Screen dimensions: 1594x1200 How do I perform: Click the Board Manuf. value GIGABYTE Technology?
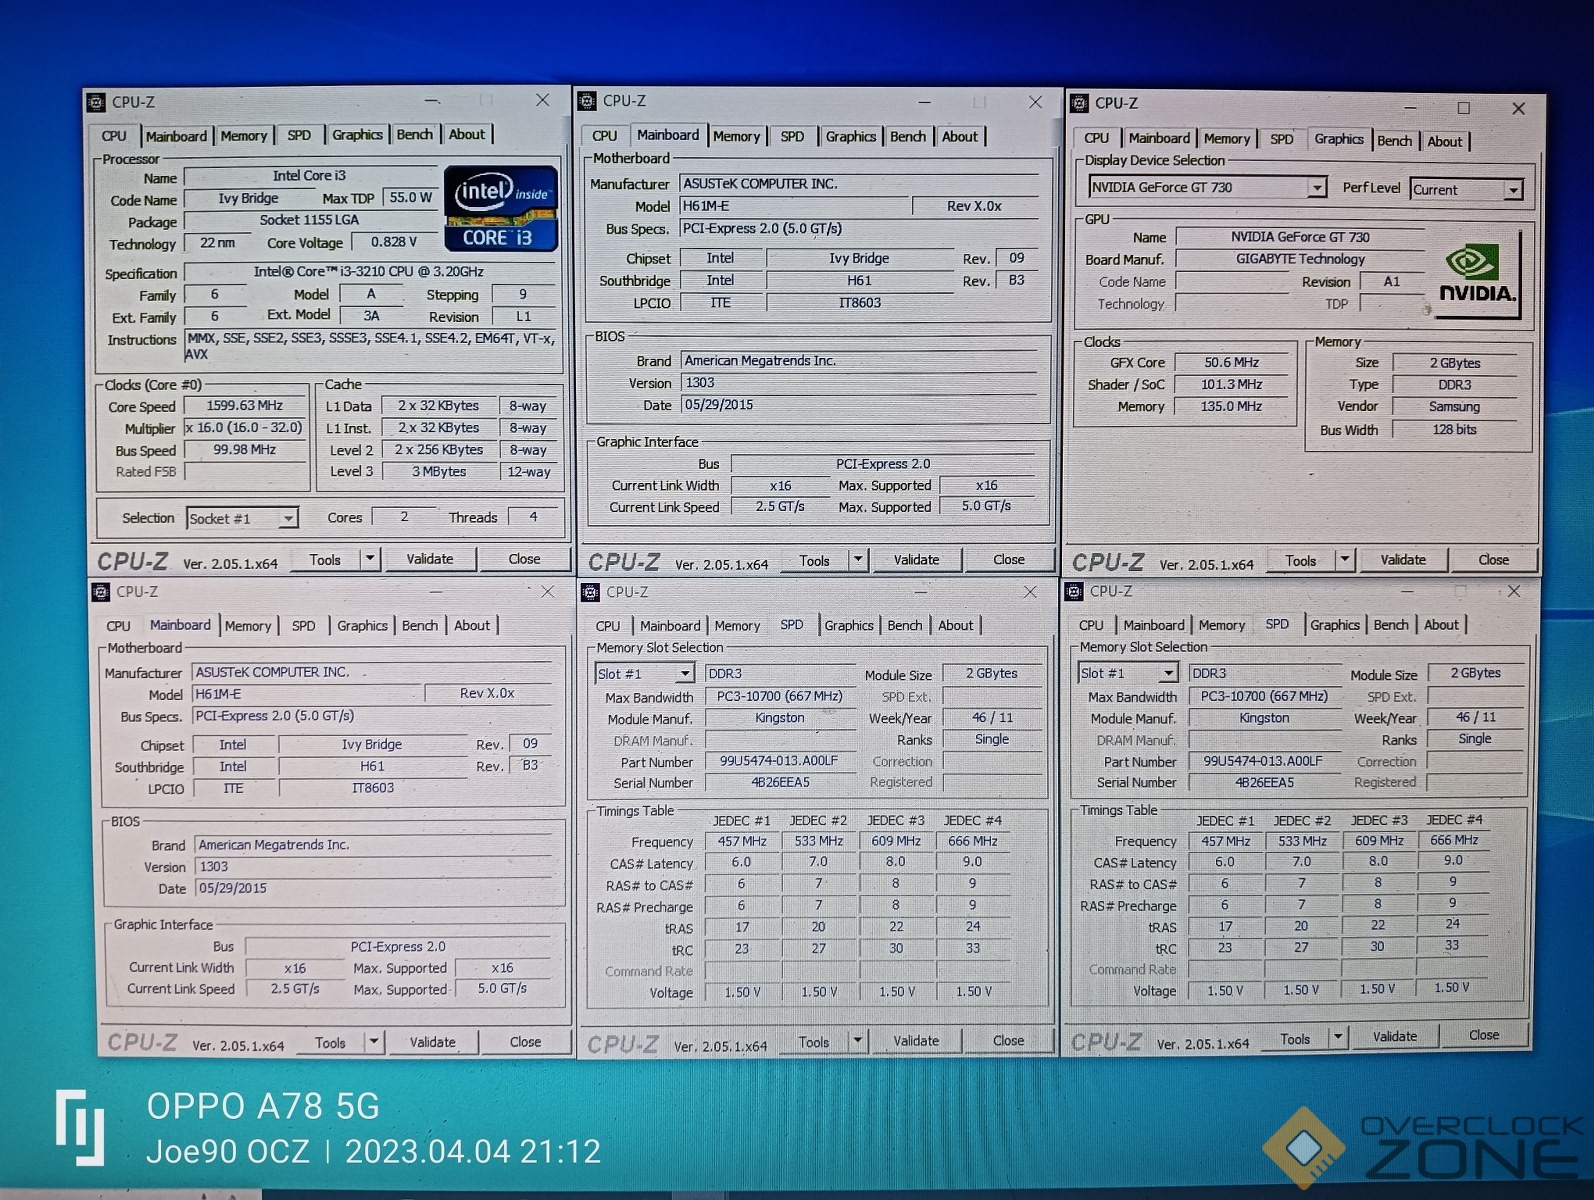coord(1300,259)
